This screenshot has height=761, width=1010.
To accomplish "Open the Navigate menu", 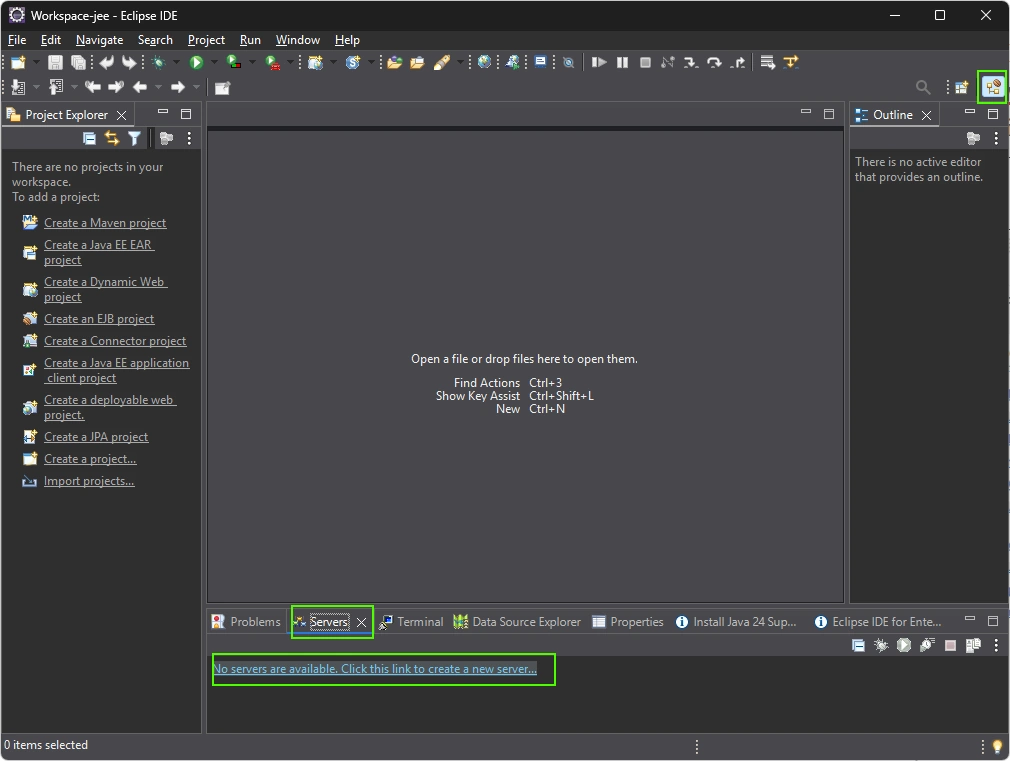I will click(99, 40).
